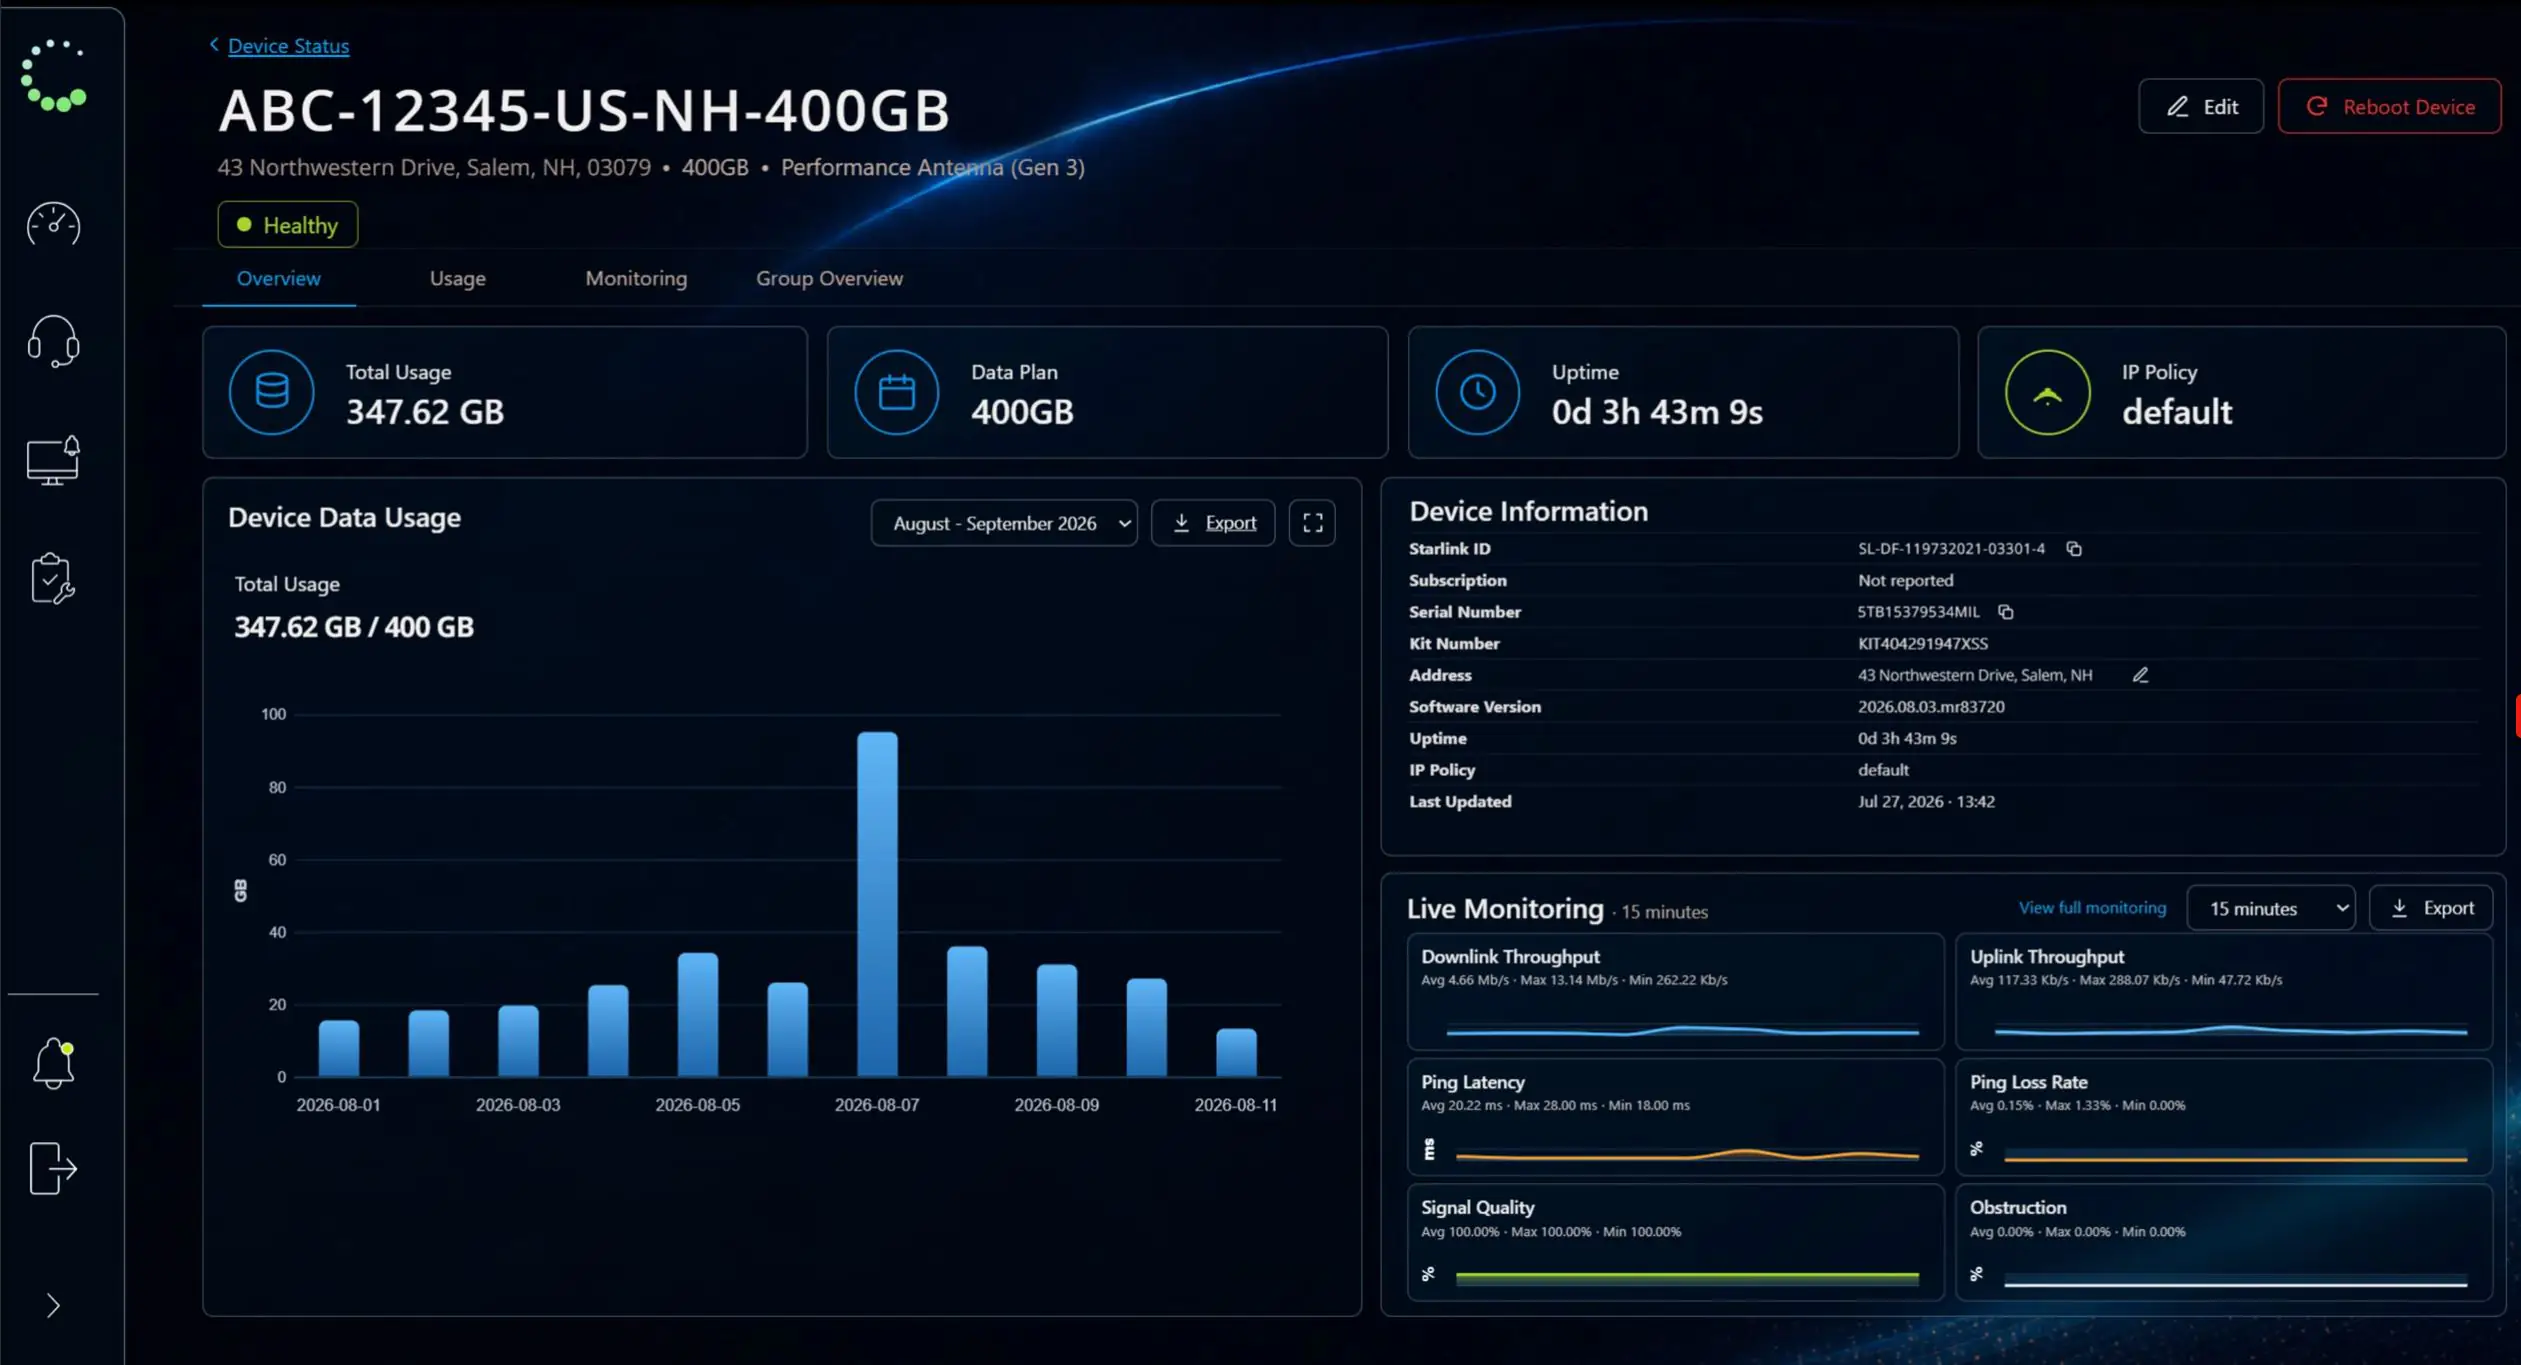2521x1365 pixels.
Task: Open the clipboard tasks sidebar icon
Action: (x=53, y=579)
